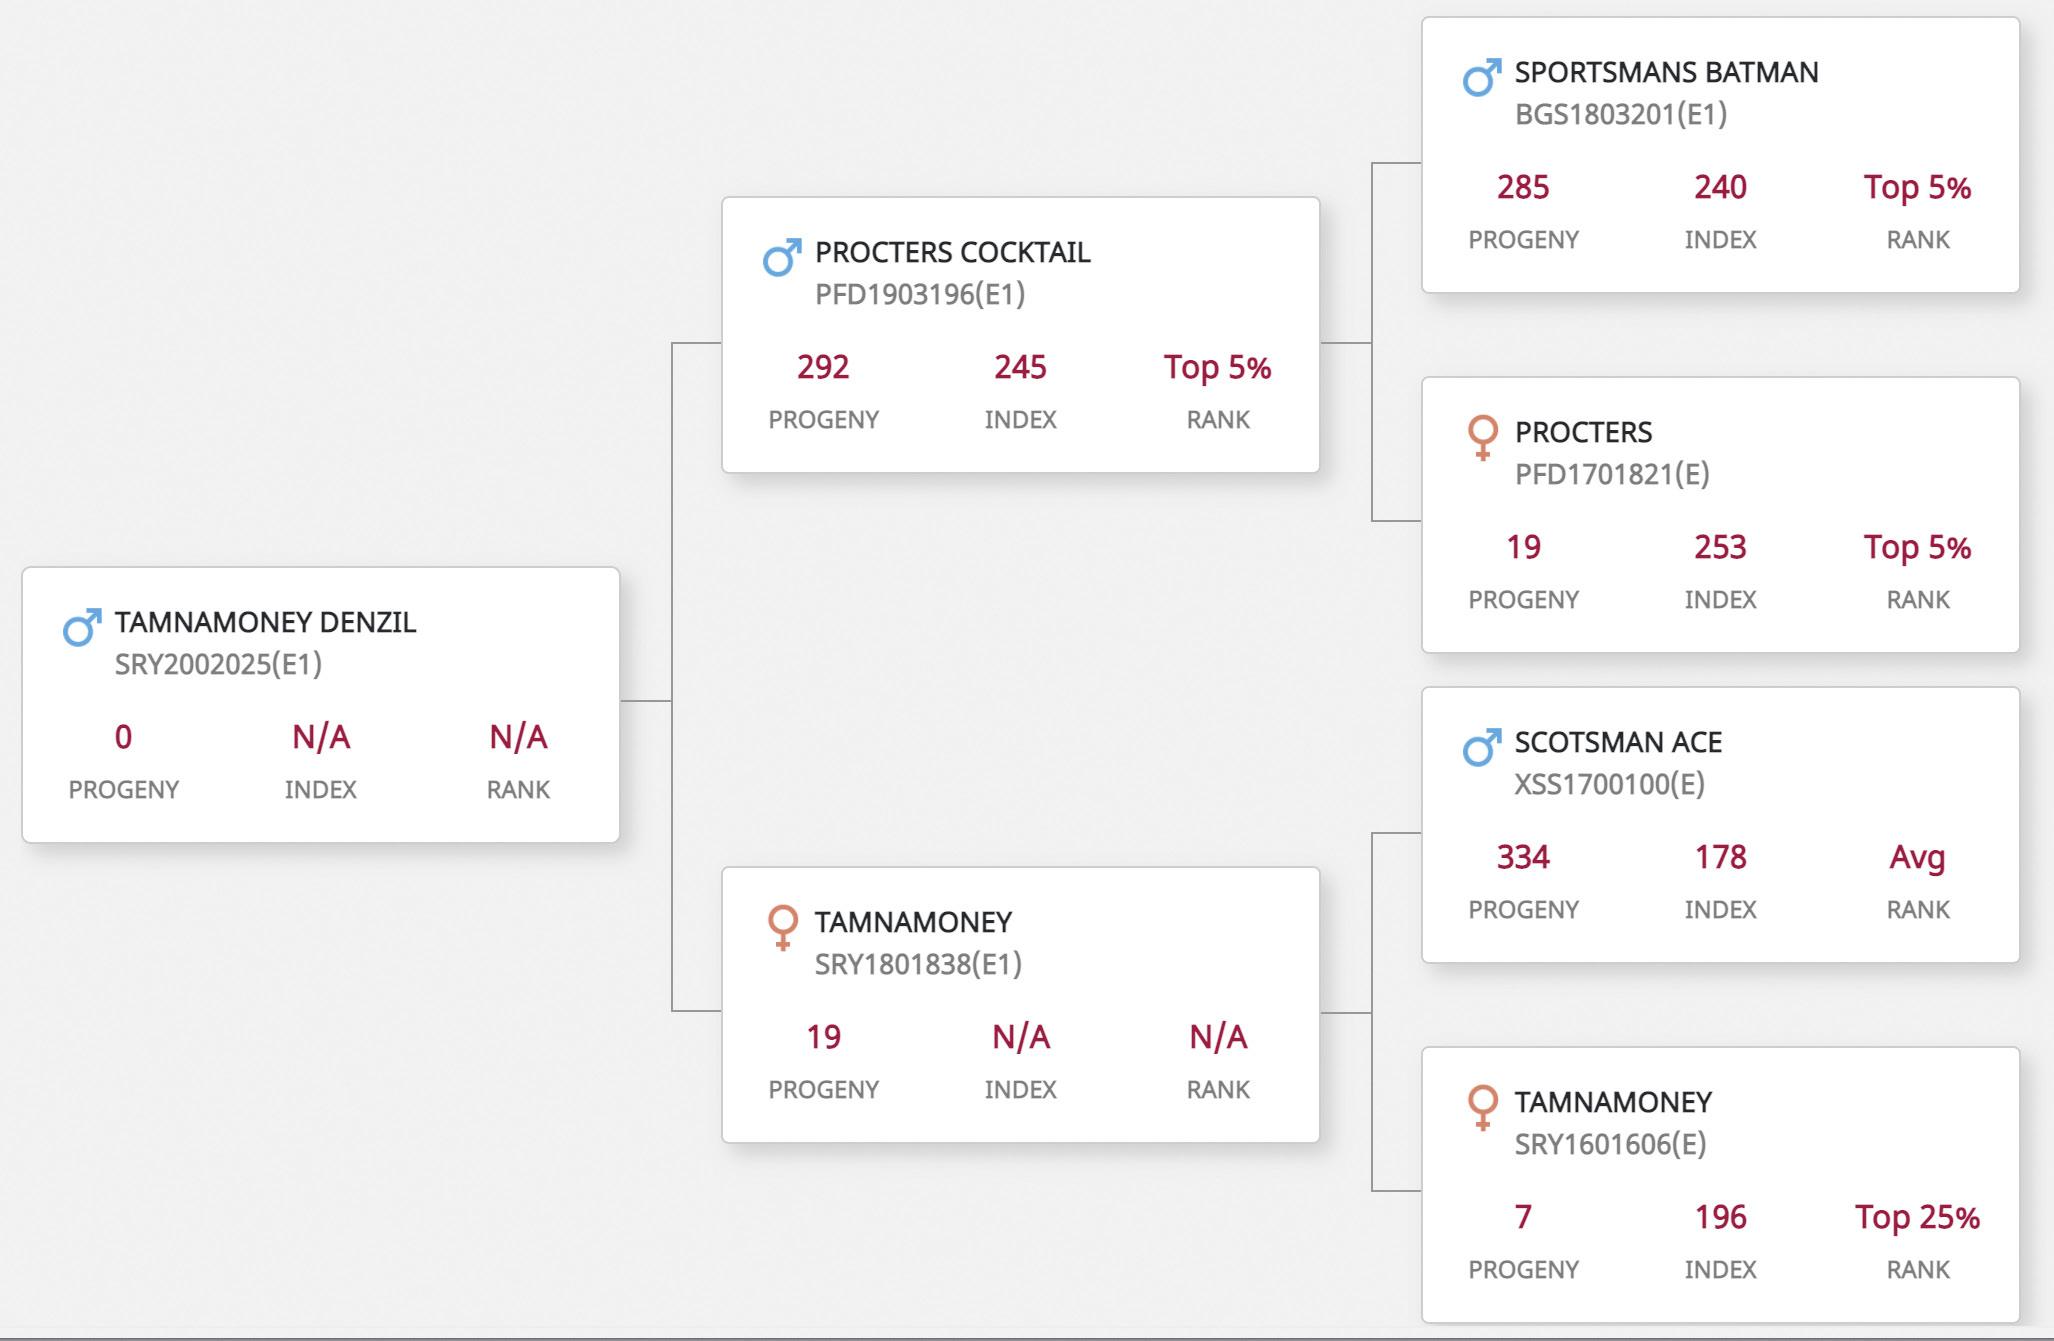
Task: Click the Top 25% rank on TAMNAMONEY SRY1601606(E)
Action: 1917,1217
